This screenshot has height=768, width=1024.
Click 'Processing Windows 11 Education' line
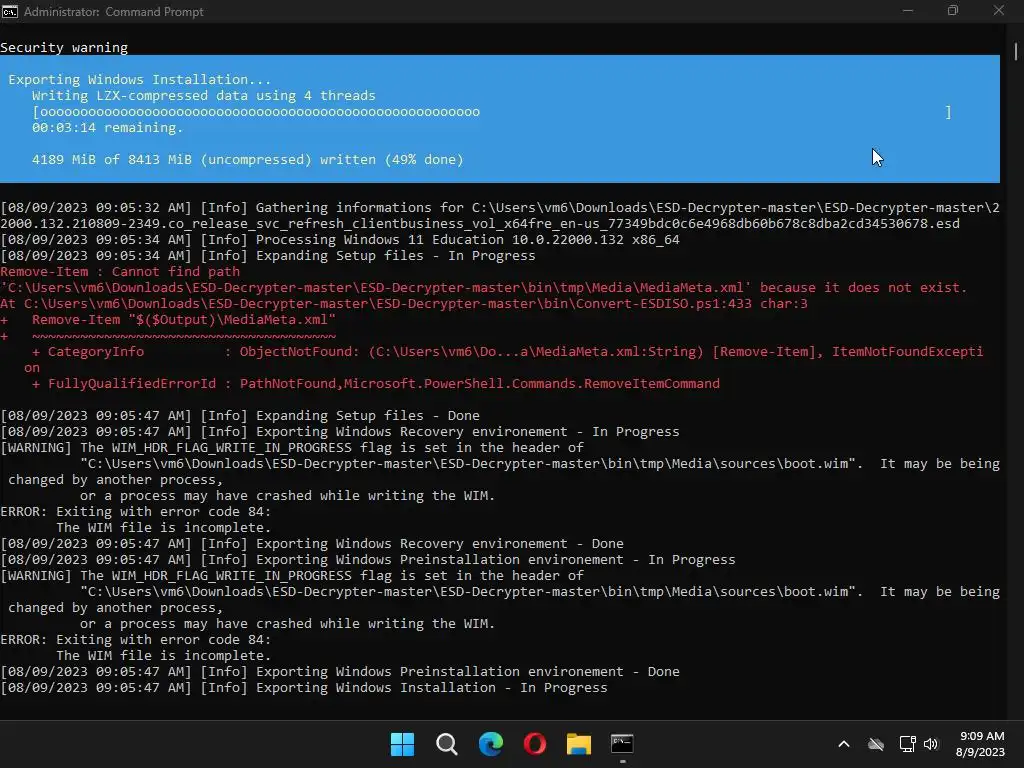[x=340, y=240]
